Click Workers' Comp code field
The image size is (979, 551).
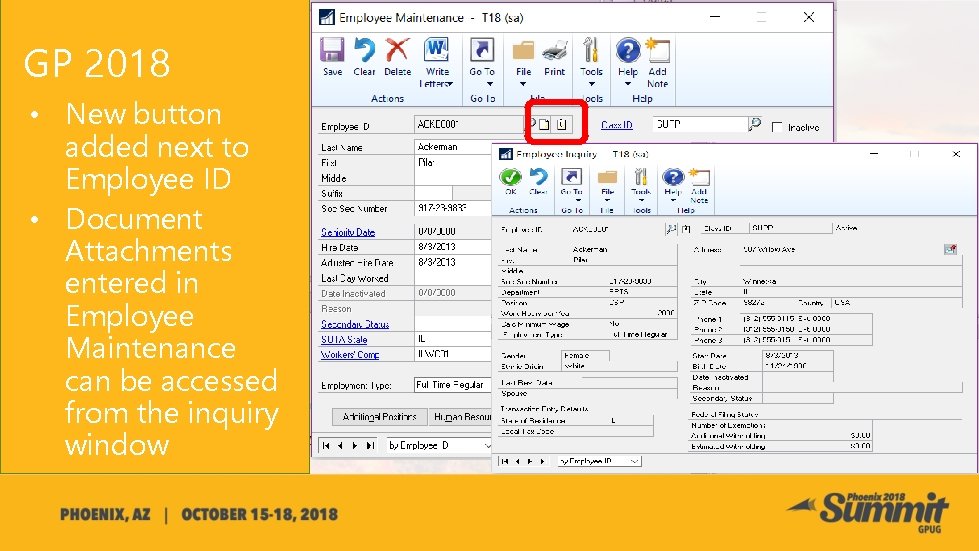[x=453, y=354]
